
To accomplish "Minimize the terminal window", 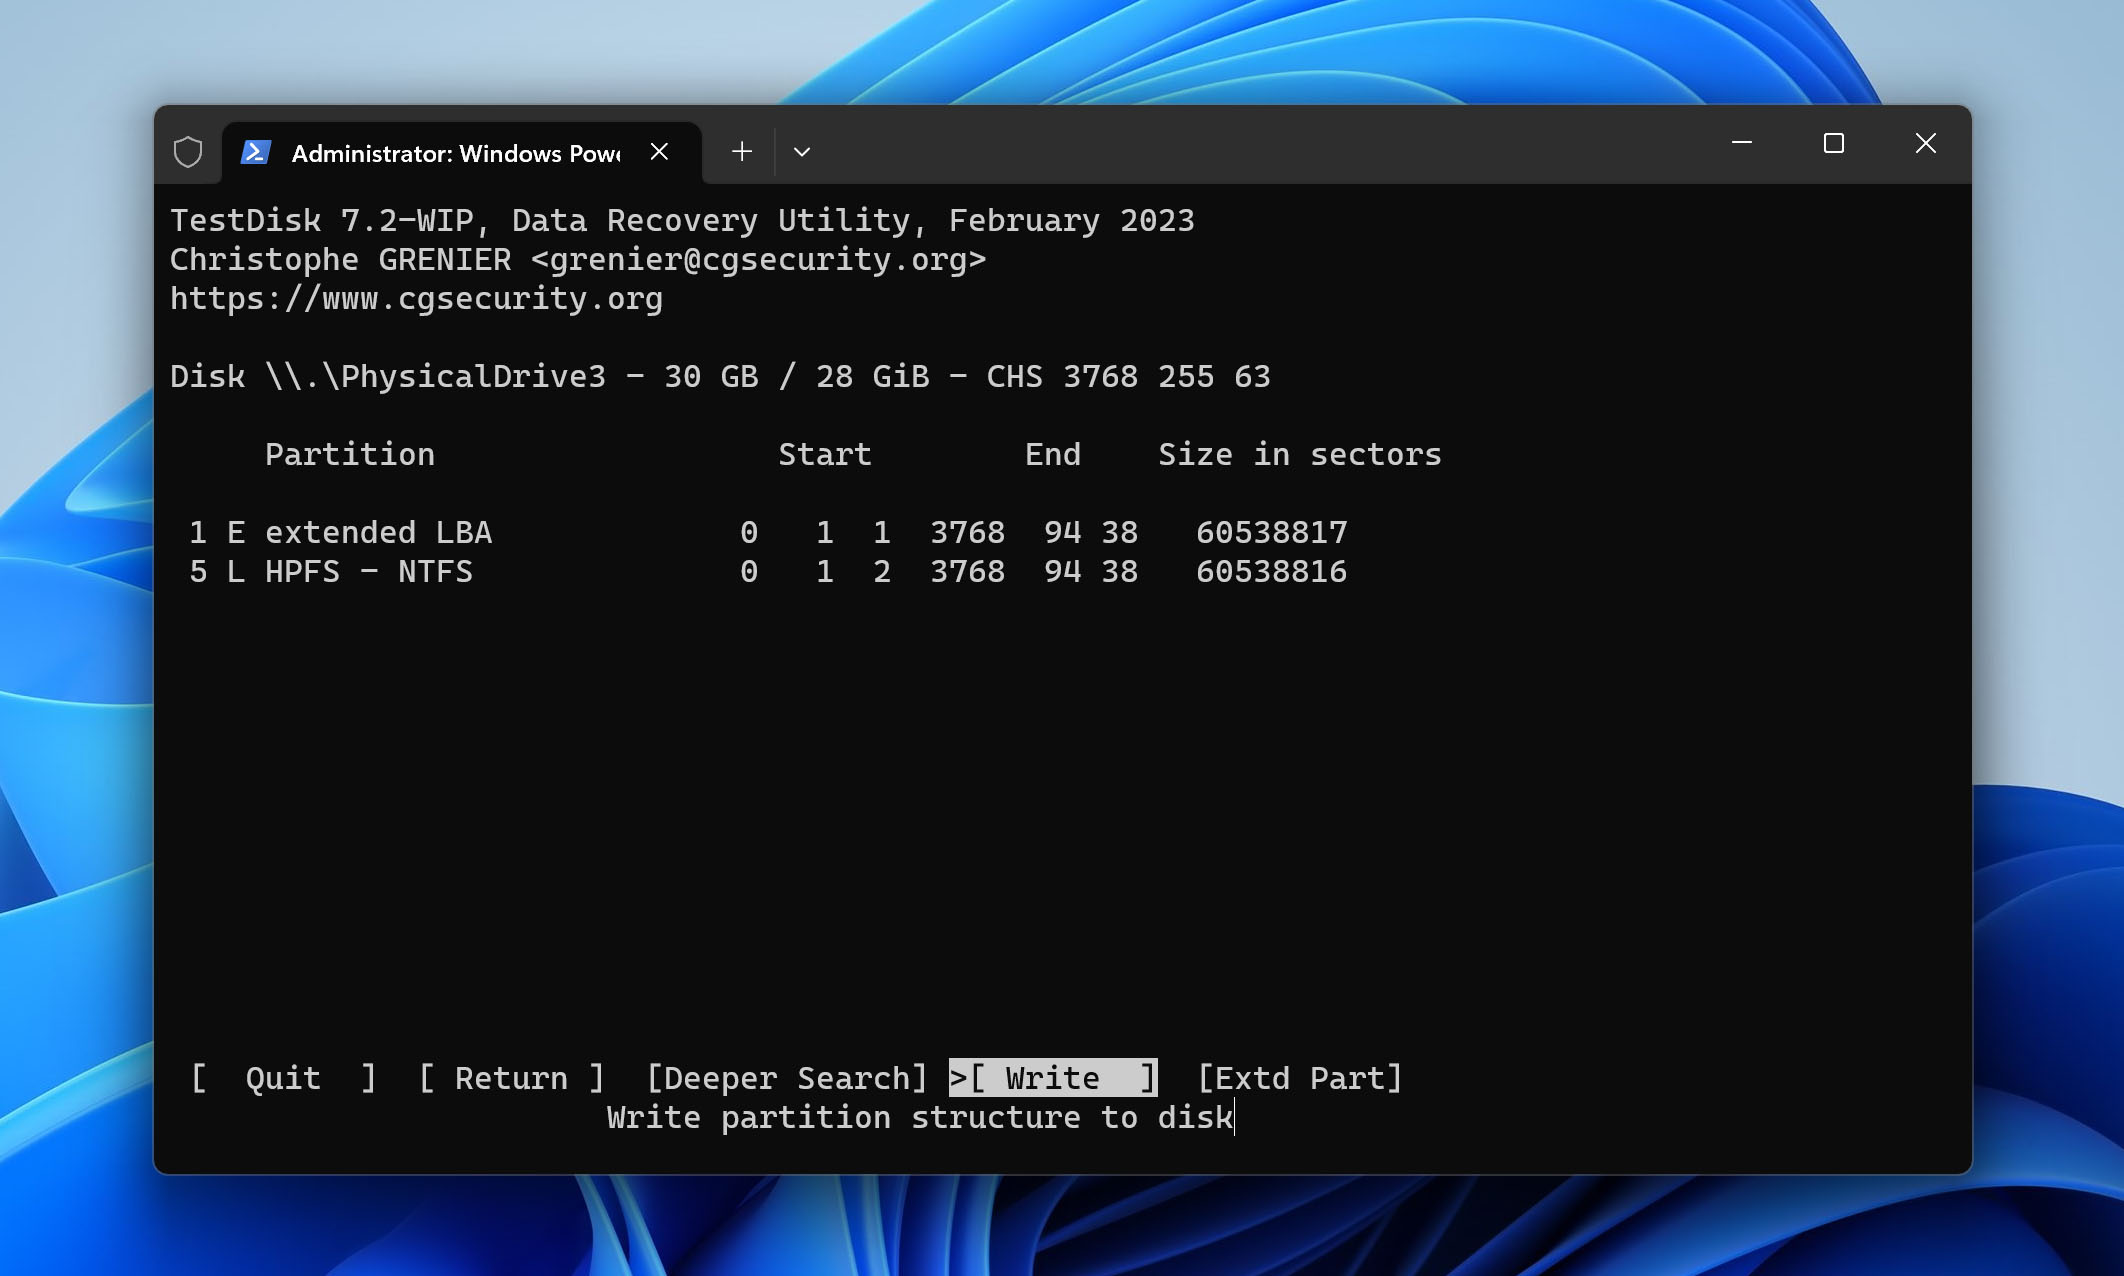I will pyautogui.click(x=1742, y=144).
